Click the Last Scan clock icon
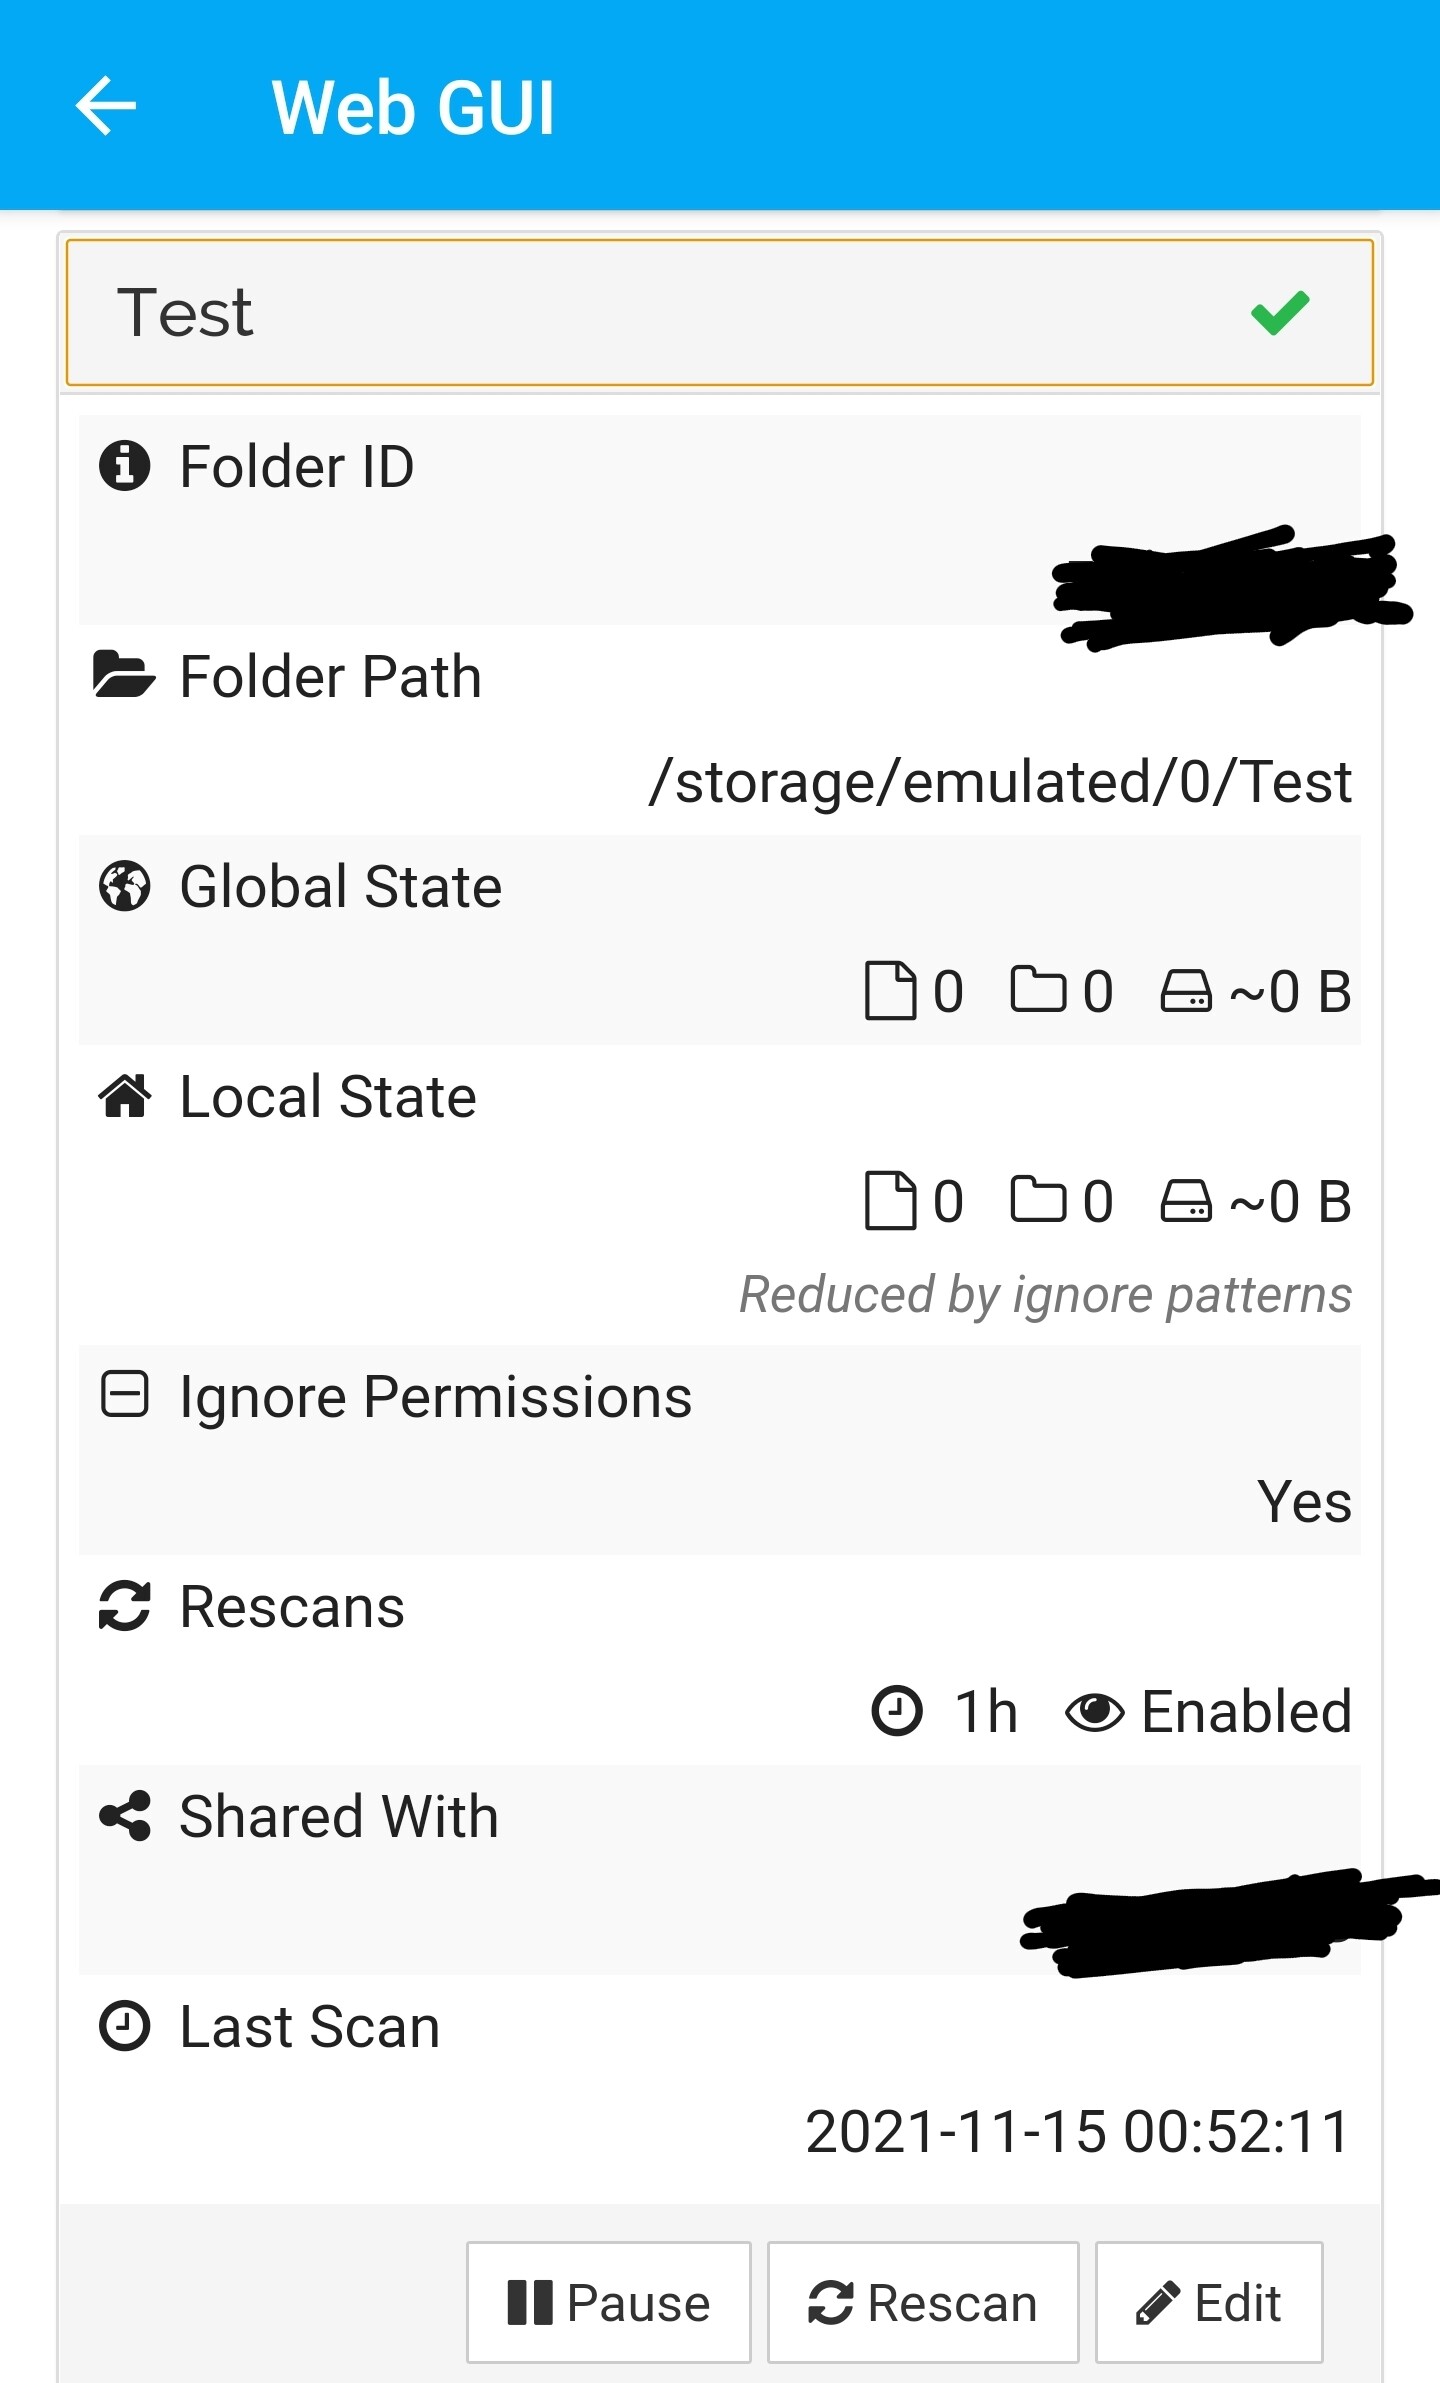Image resolution: width=1440 pixels, height=2383 pixels. 125,2026
